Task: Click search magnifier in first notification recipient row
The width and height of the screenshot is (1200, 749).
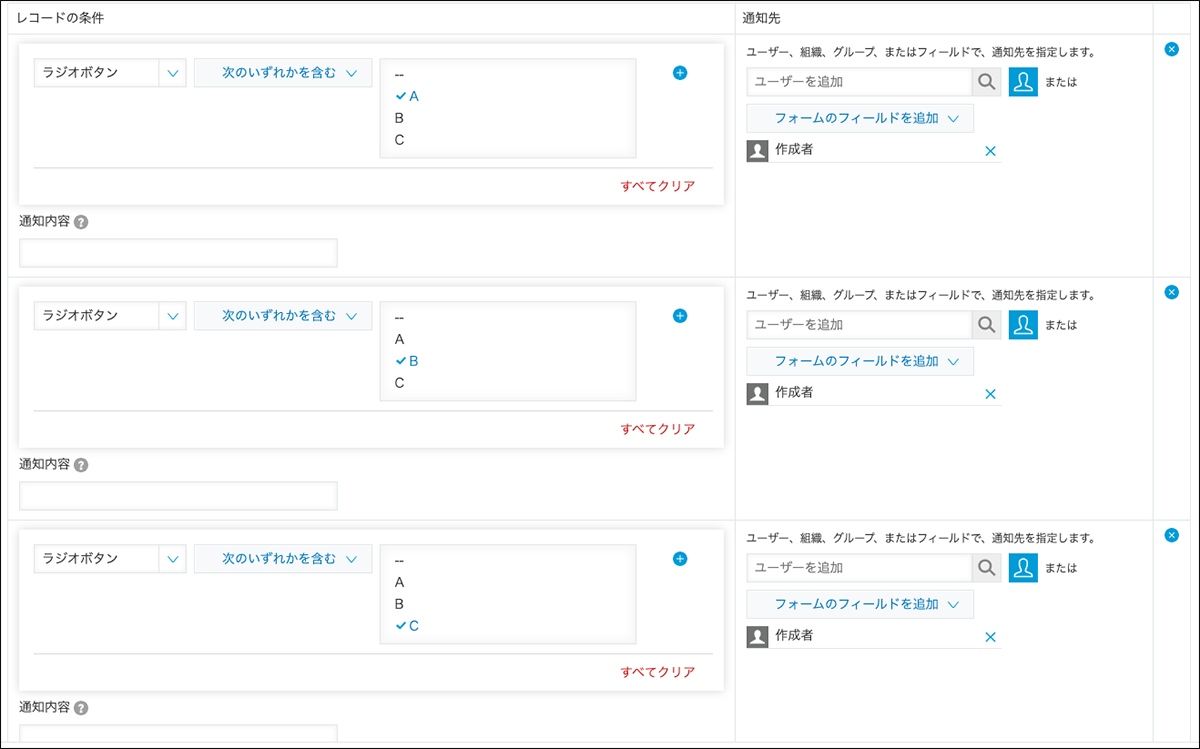Action: 987,82
